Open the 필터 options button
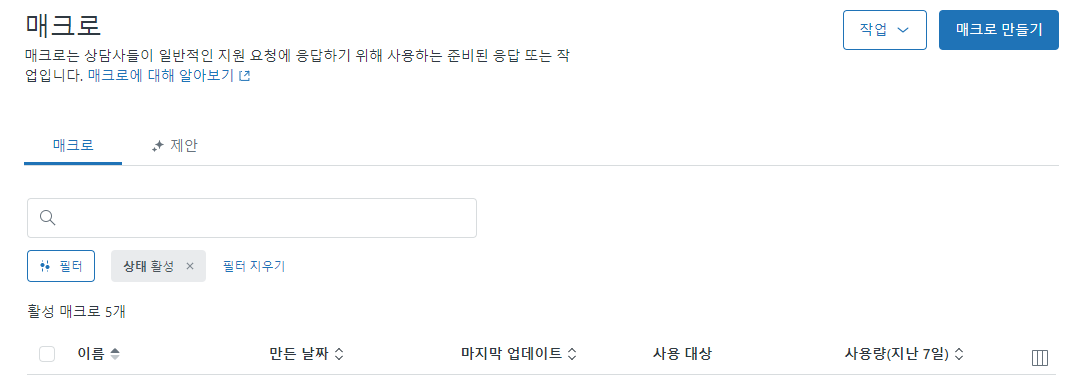This screenshot has height=382, width=1085. (x=61, y=266)
